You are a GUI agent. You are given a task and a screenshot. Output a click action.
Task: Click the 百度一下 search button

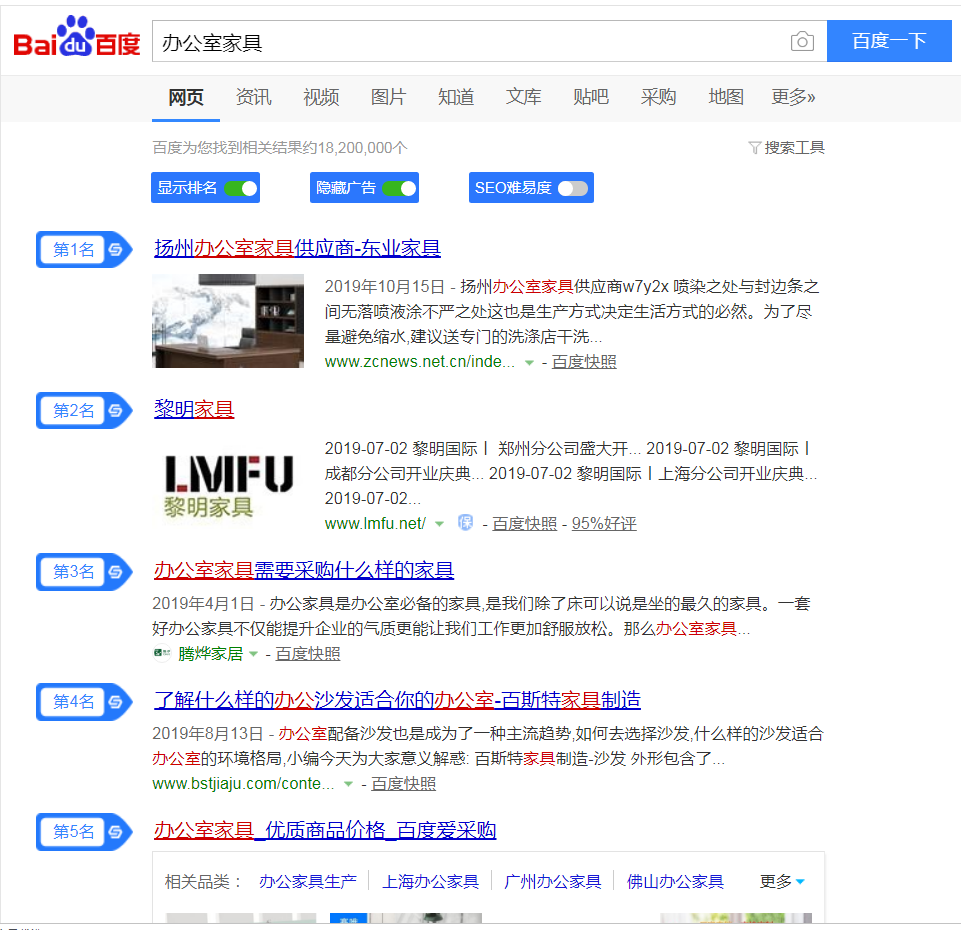coord(889,41)
